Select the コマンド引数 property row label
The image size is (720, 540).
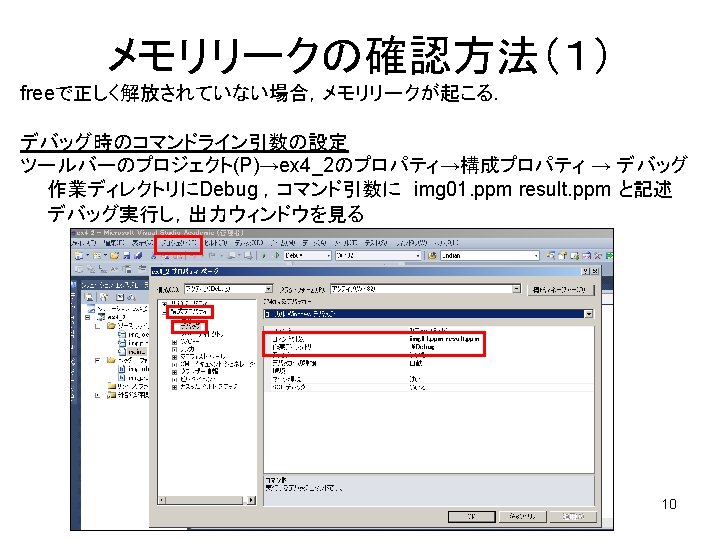point(288,339)
